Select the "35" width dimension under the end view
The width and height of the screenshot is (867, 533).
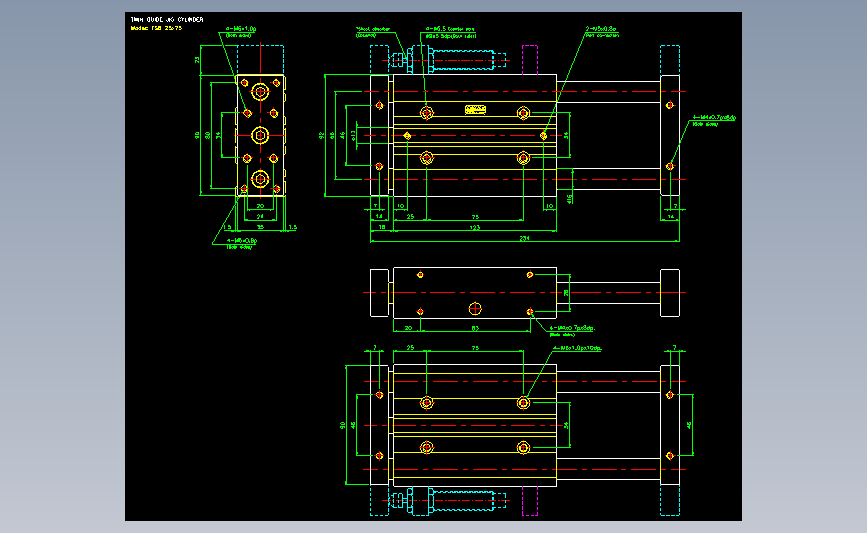(x=260, y=227)
